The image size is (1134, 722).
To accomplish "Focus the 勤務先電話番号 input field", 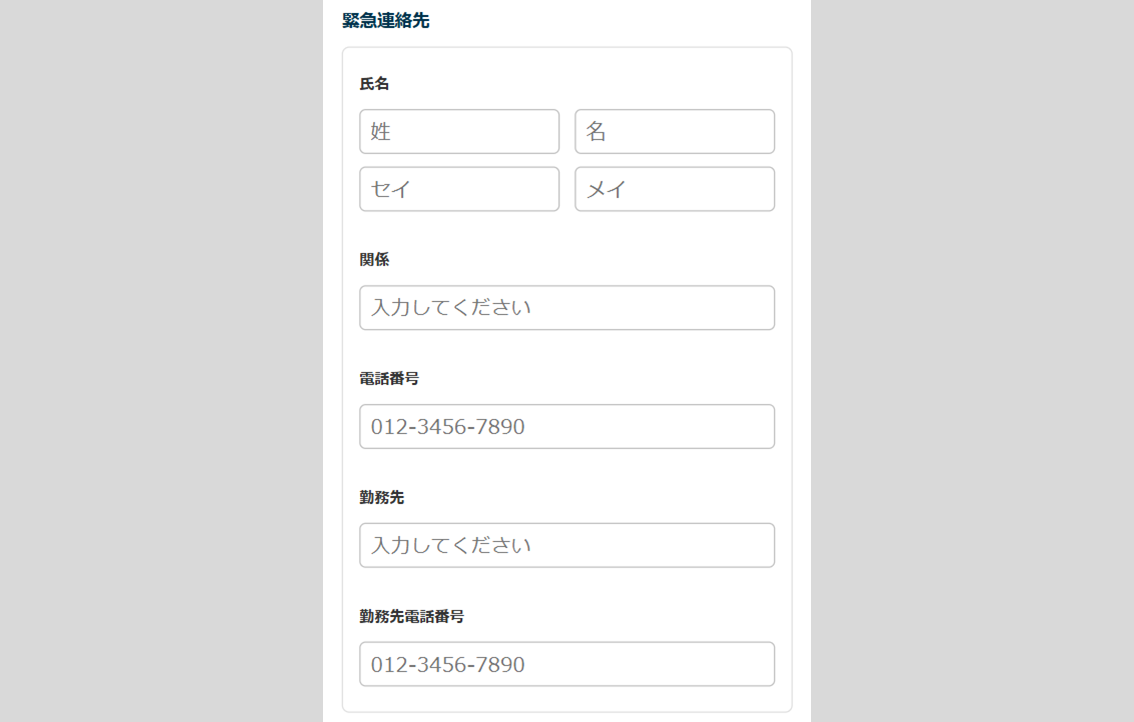I will point(567,664).
